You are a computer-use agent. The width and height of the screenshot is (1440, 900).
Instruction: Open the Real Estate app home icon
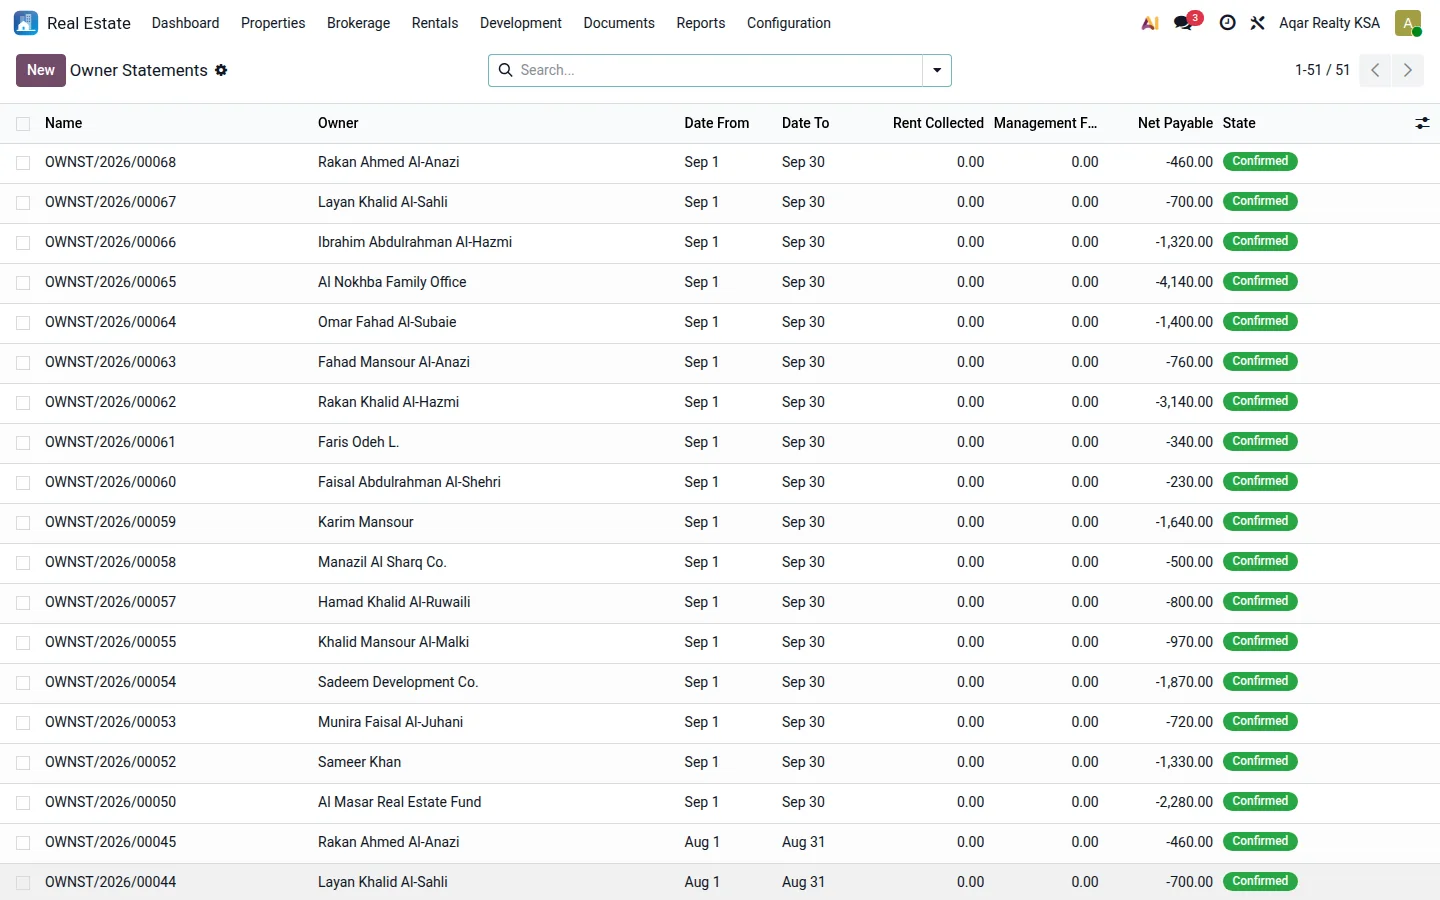click(26, 23)
